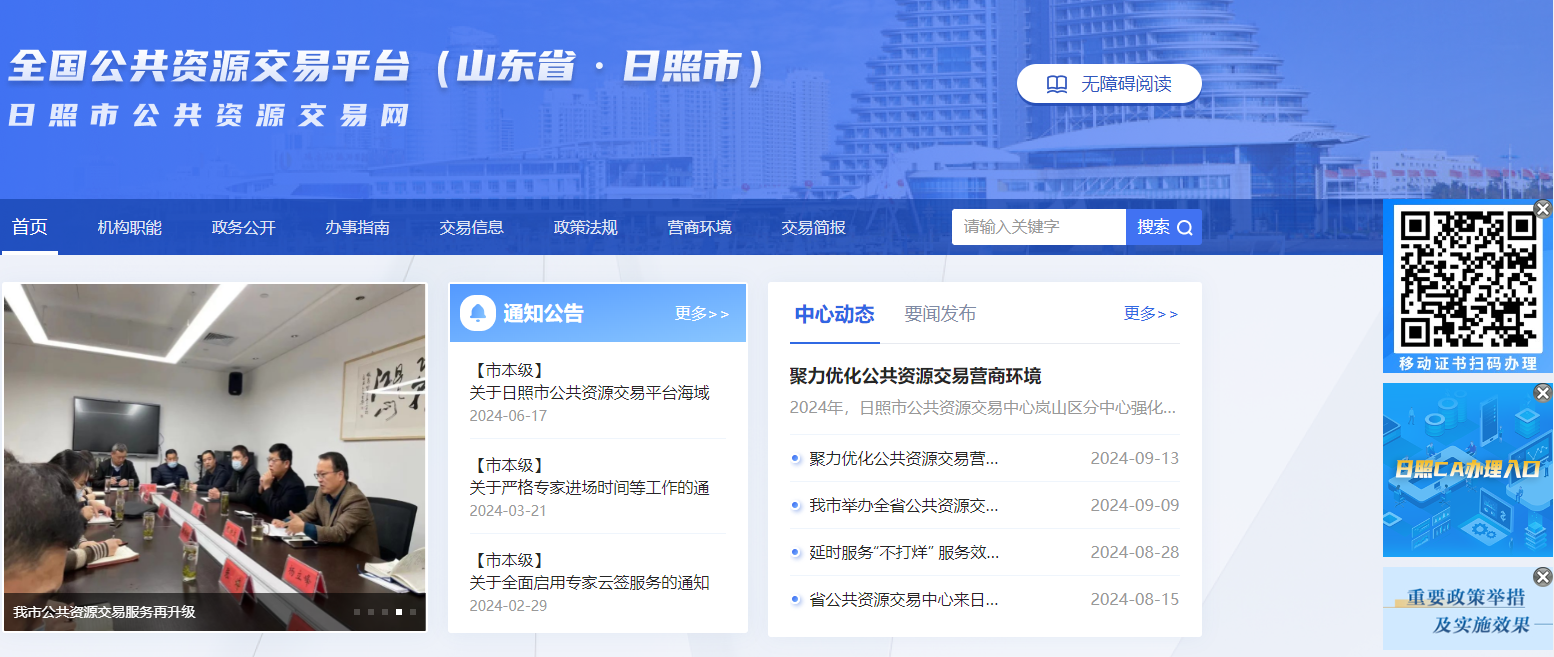Dismiss the QR code panel with its X

pyautogui.click(x=1541, y=207)
